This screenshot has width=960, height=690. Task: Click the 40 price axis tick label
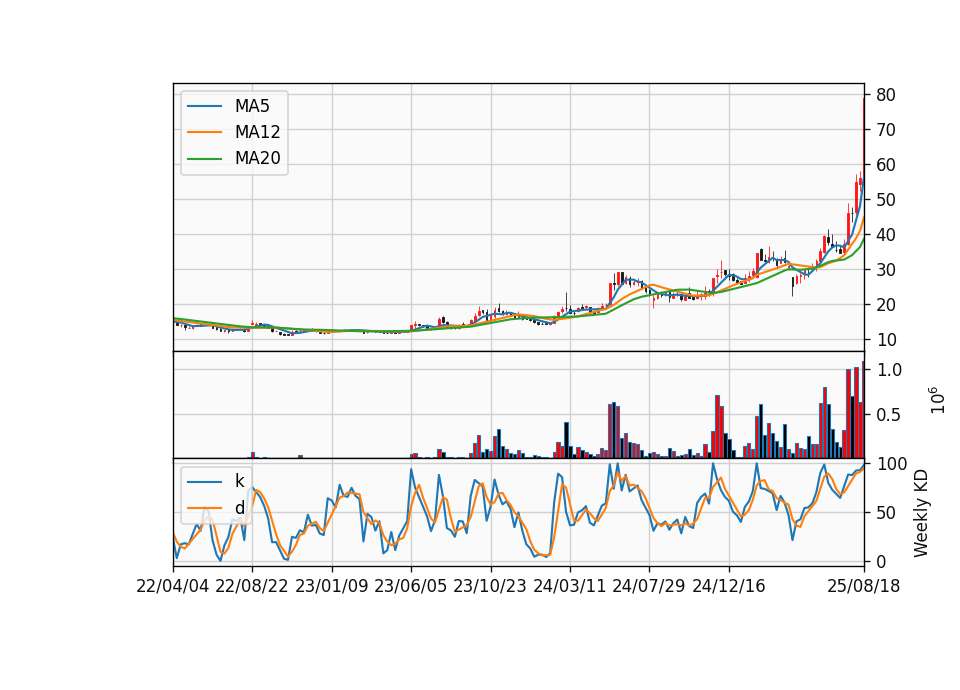[x=885, y=234]
